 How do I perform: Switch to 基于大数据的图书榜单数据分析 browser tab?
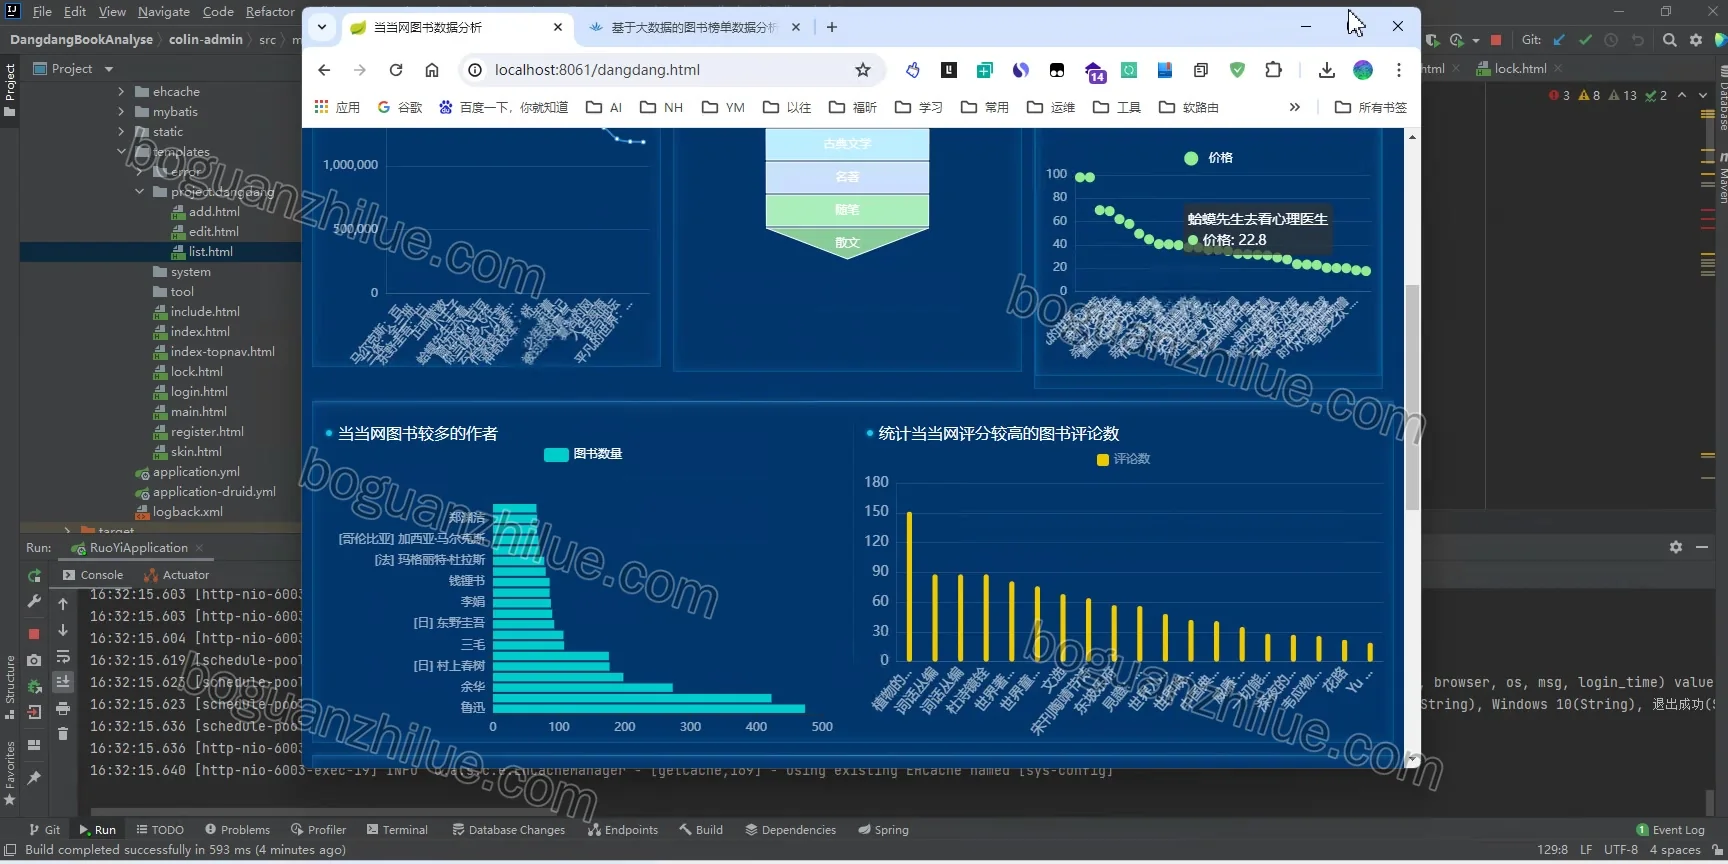[x=693, y=27]
